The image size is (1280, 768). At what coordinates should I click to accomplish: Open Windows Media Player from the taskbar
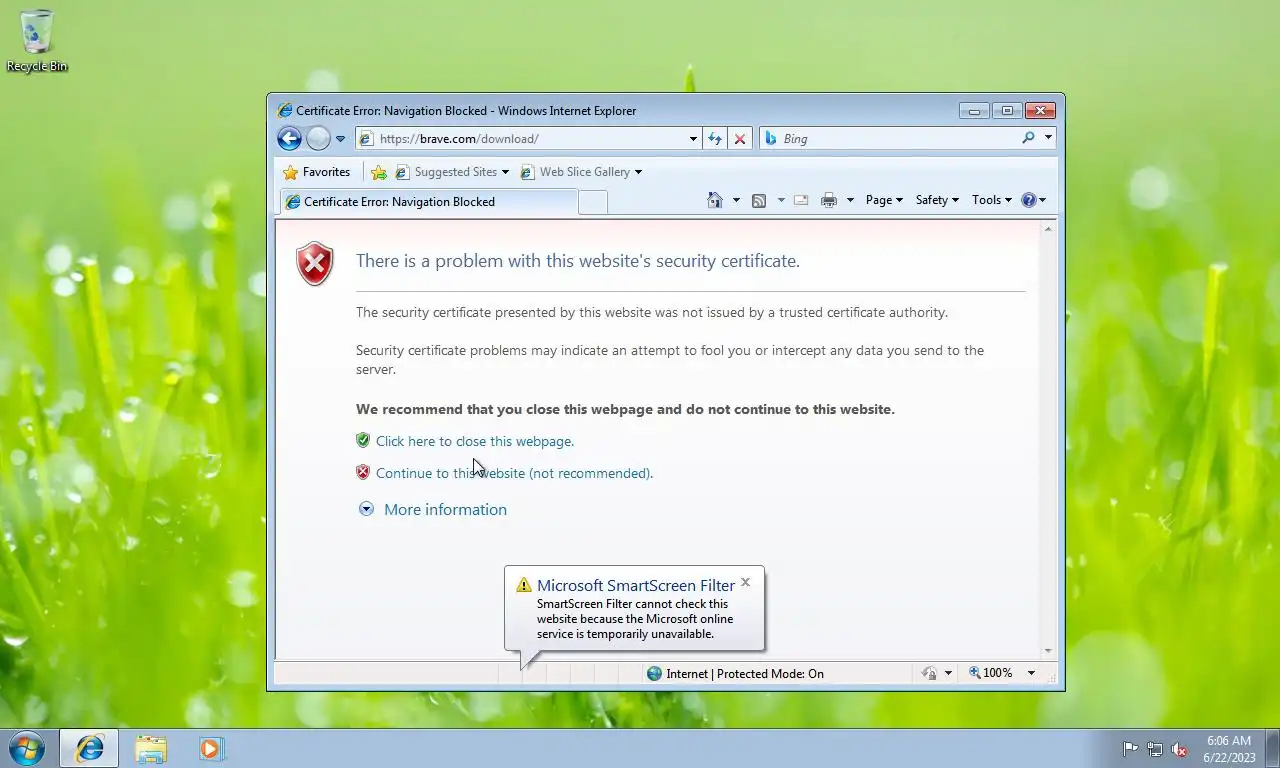click(x=211, y=748)
